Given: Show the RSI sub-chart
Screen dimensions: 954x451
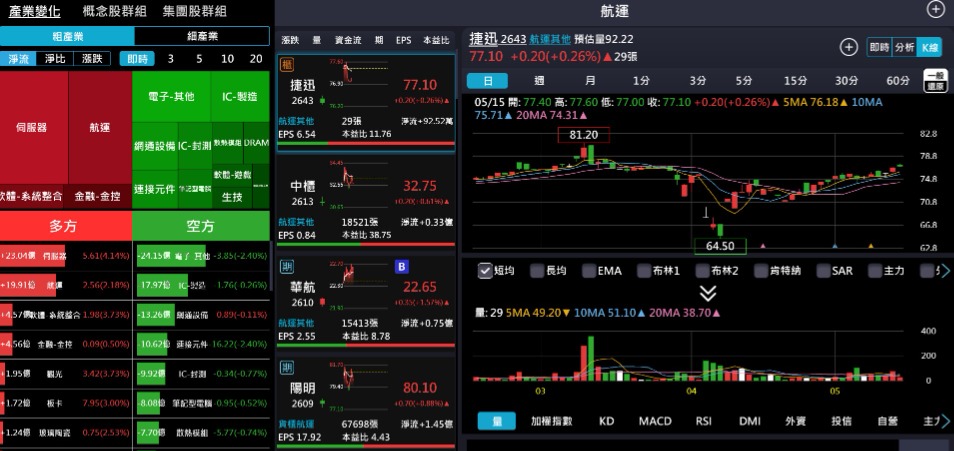Looking at the screenshot, I should point(703,421).
